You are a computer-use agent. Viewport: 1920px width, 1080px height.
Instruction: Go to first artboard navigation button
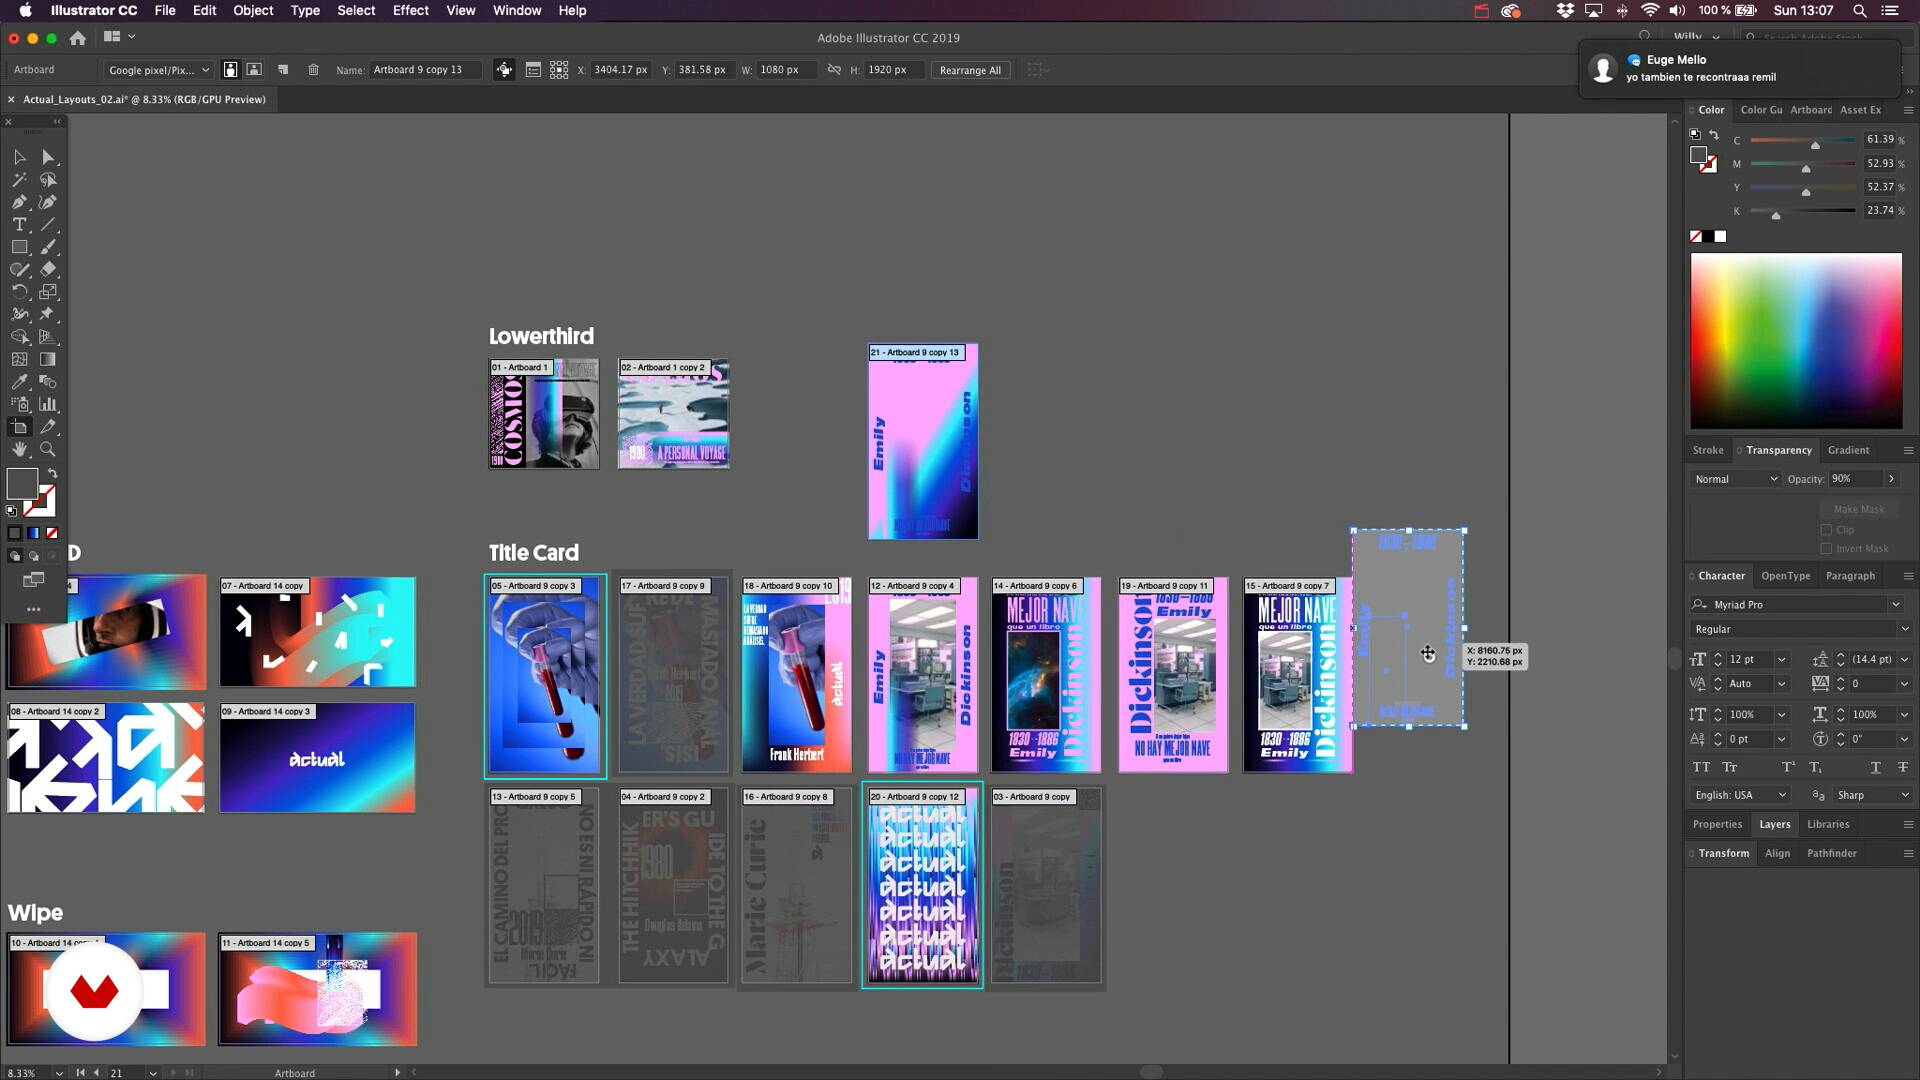80,1073
